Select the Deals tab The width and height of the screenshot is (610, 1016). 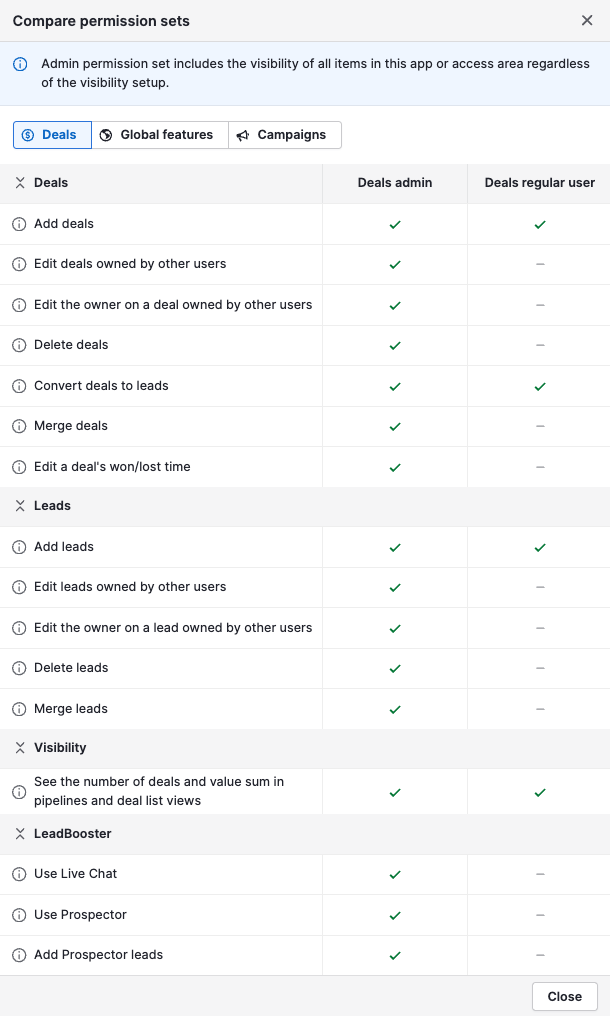pos(52,135)
